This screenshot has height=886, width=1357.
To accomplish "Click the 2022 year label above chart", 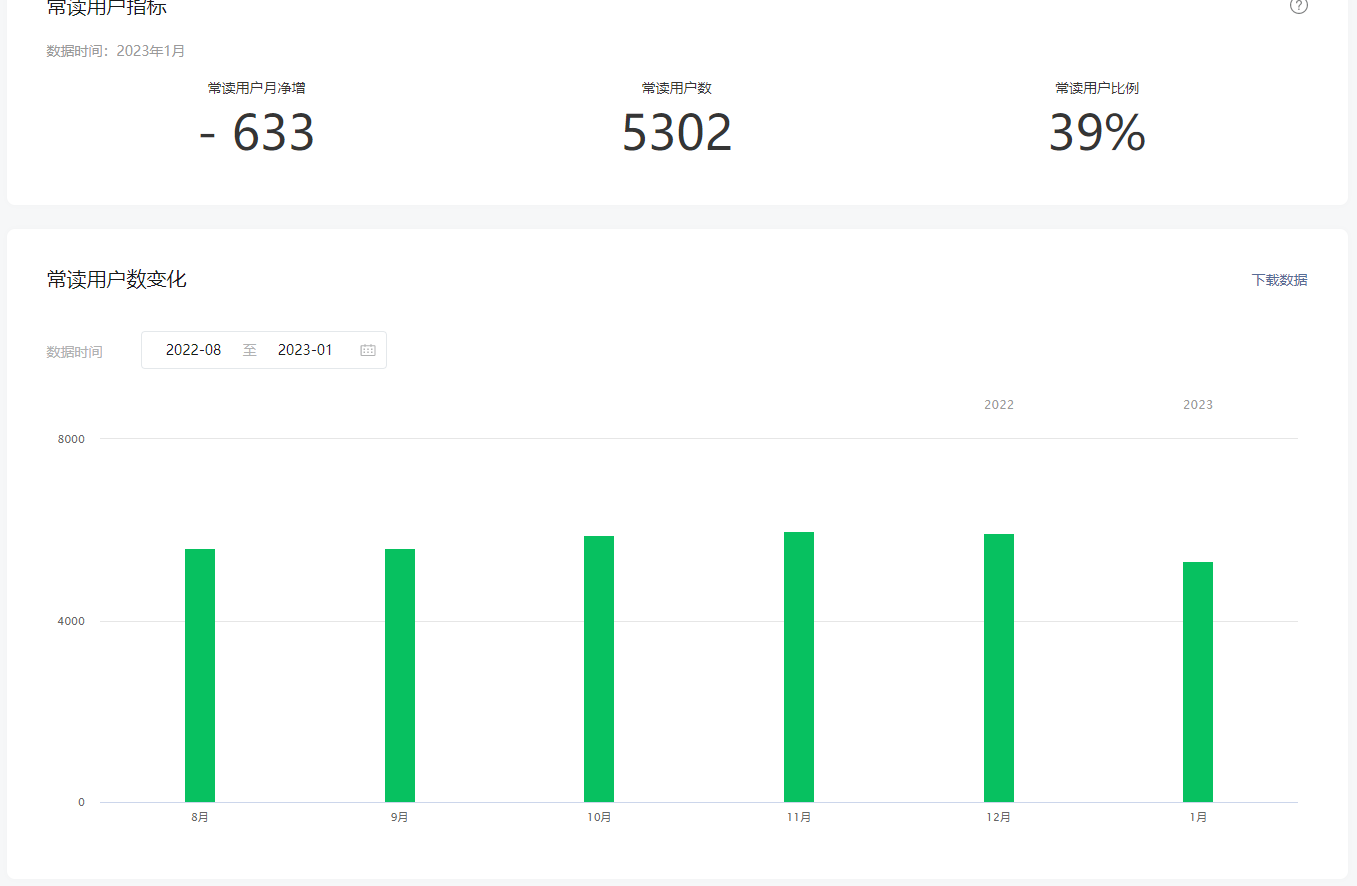I will (999, 405).
